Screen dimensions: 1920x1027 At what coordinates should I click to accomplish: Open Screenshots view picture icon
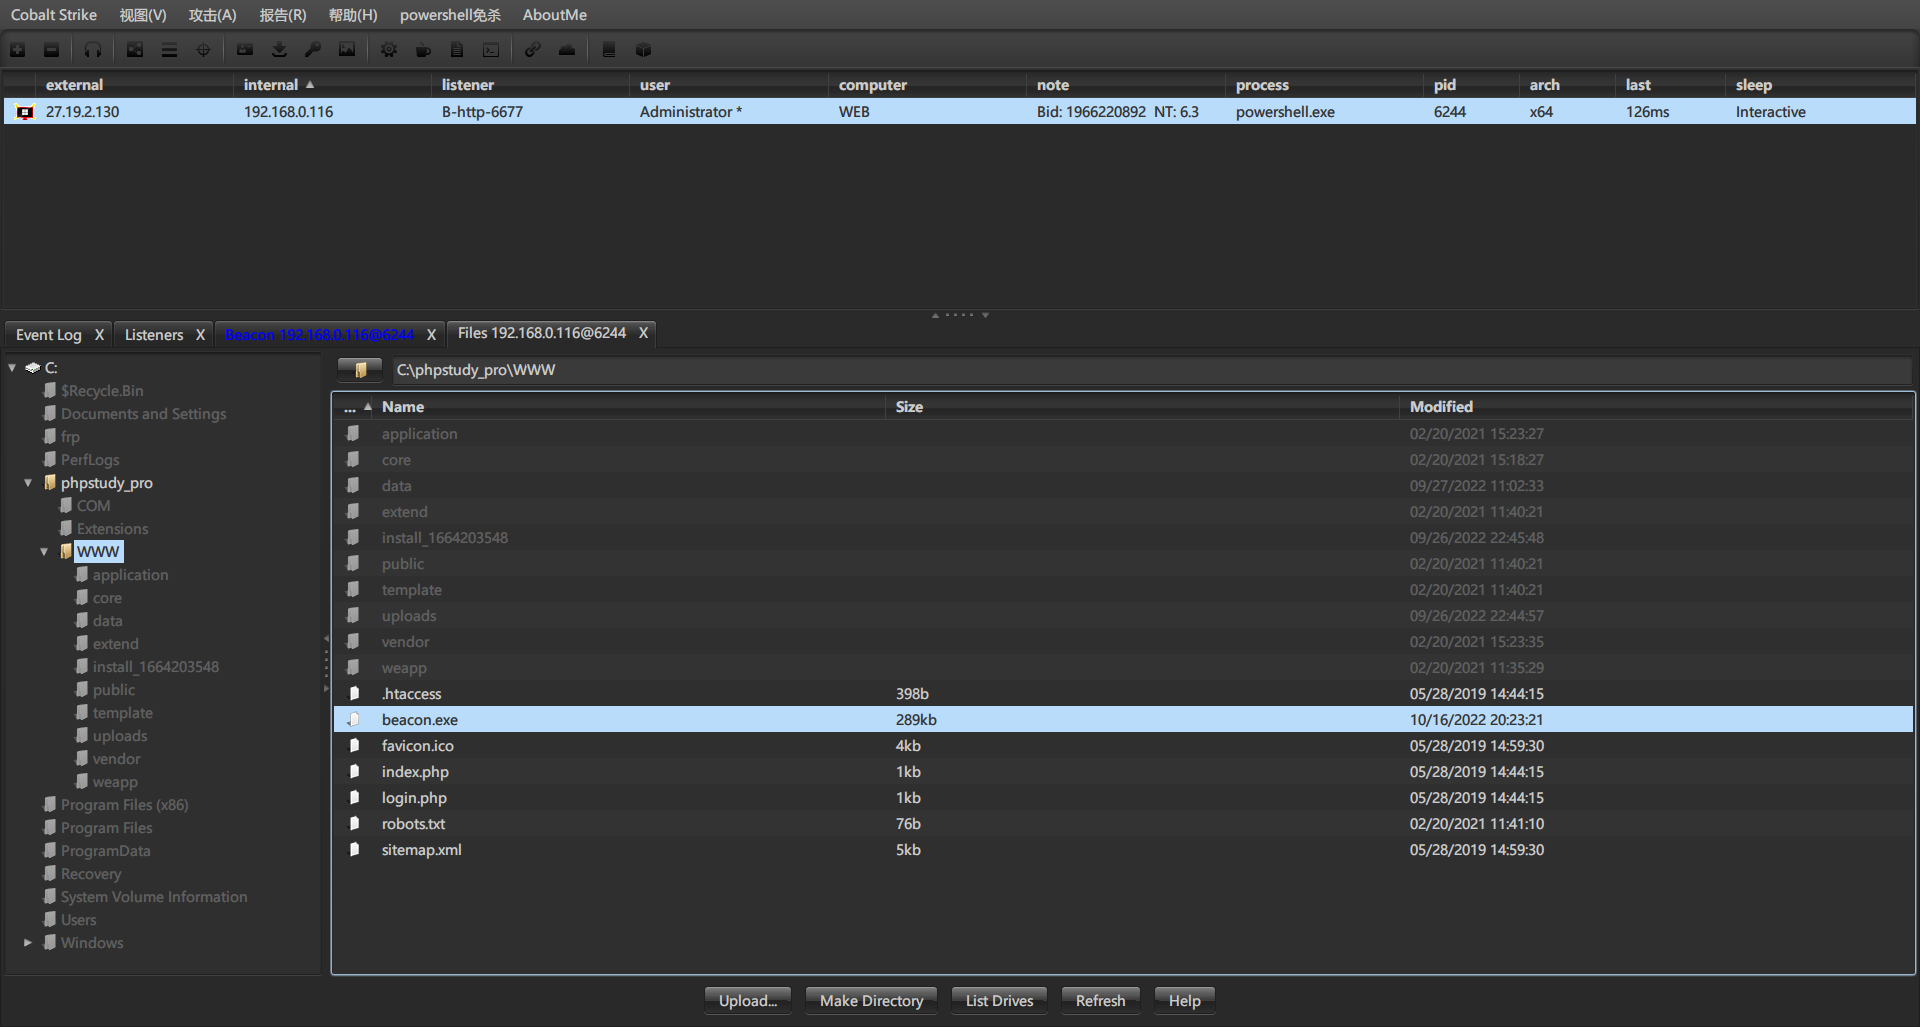[x=347, y=50]
